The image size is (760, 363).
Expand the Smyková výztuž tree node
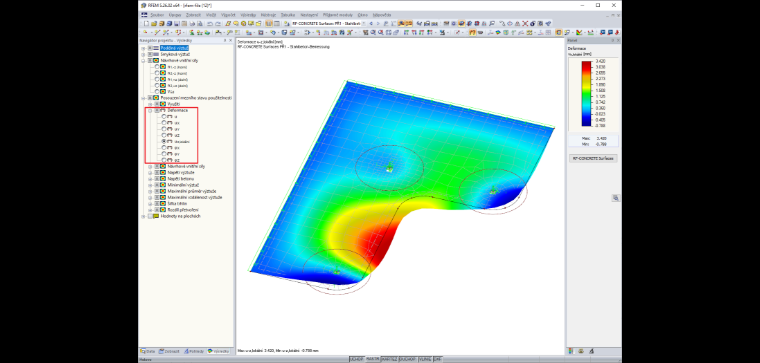click(143, 55)
